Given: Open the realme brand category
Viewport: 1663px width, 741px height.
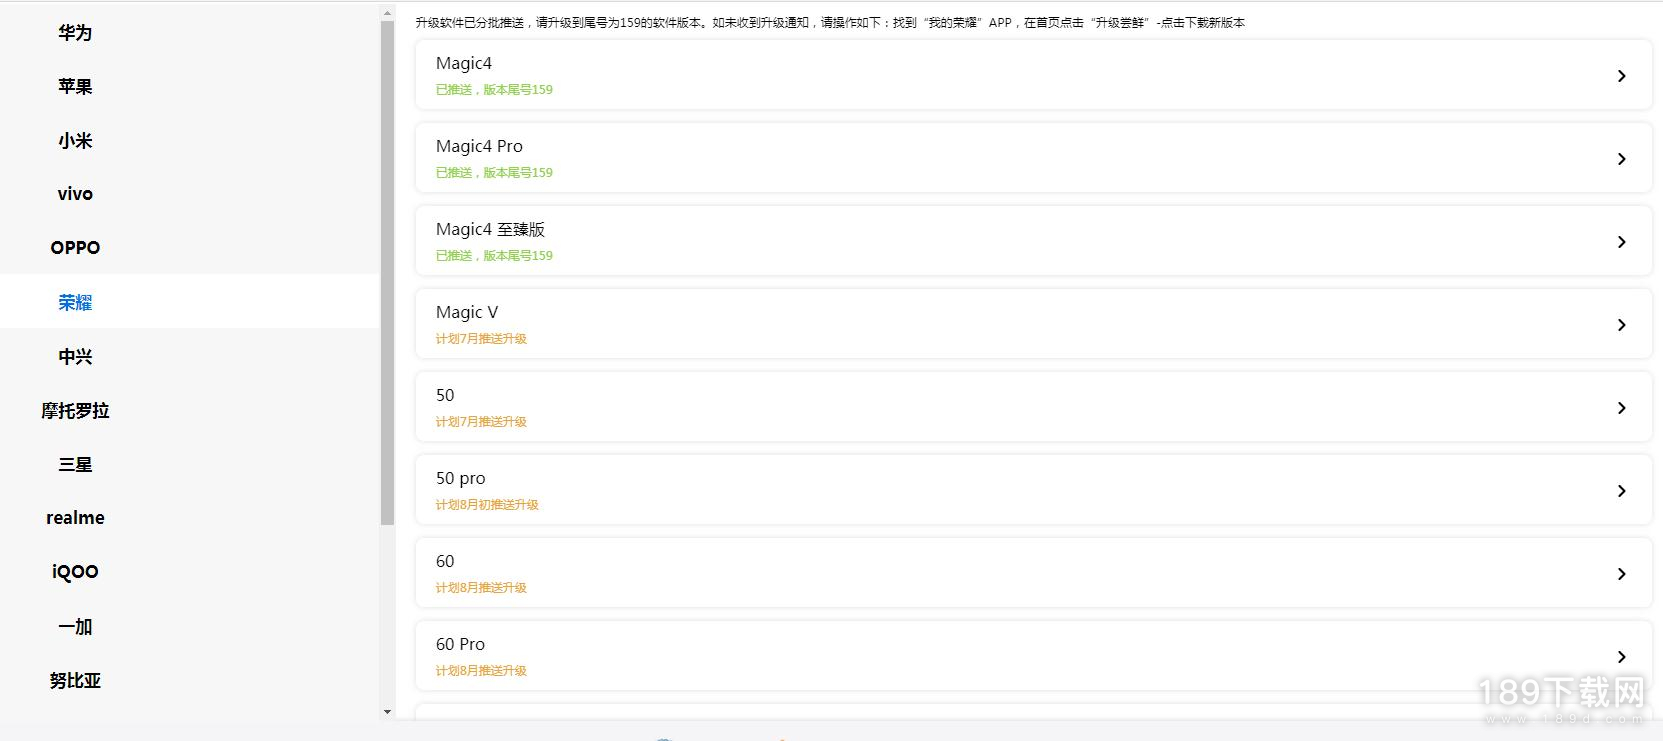Looking at the screenshot, I should click(x=75, y=518).
